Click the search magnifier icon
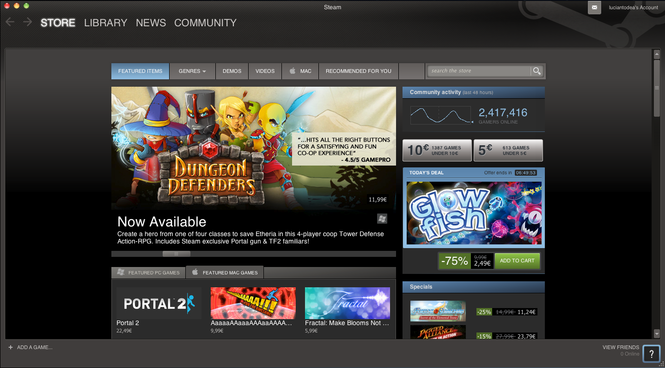The height and width of the screenshot is (368, 665). tap(537, 71)
